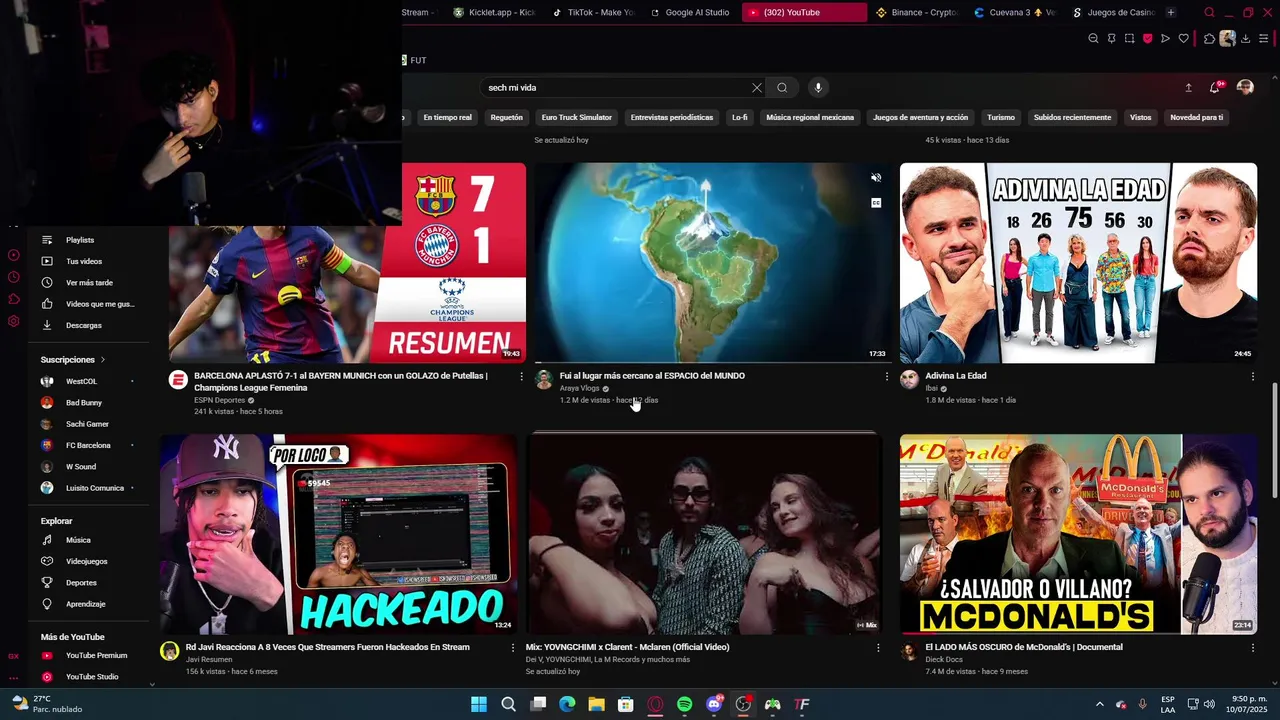The height and width of the screenshot is (720, 1280).
Task: Open Videojuegos under Explorar
Action: click(86, 561)
